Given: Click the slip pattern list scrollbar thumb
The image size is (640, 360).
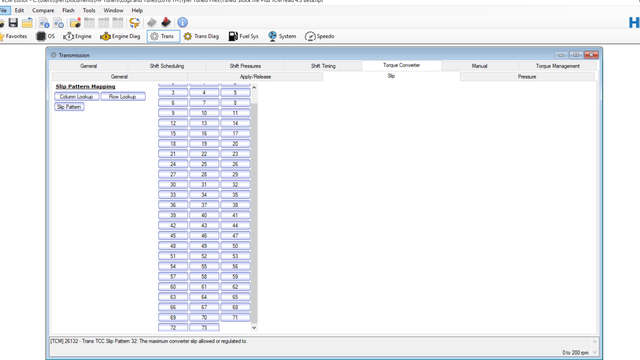Looking at the screenshot, I should point(254,213).
